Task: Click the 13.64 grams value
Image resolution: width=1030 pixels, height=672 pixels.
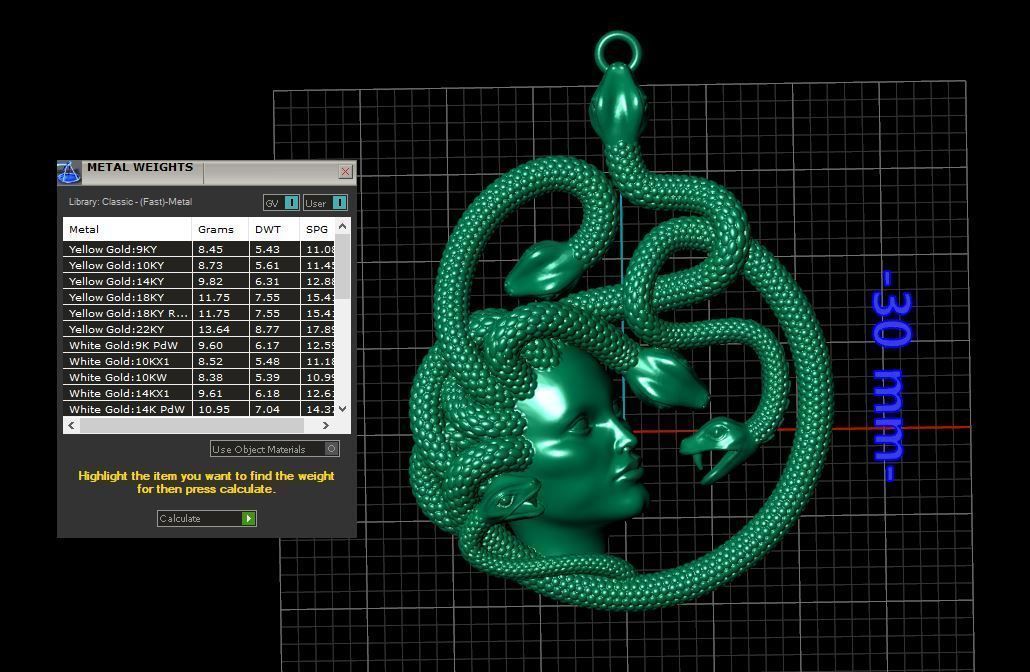Action: pyautogui.click(x=214, y=330)
